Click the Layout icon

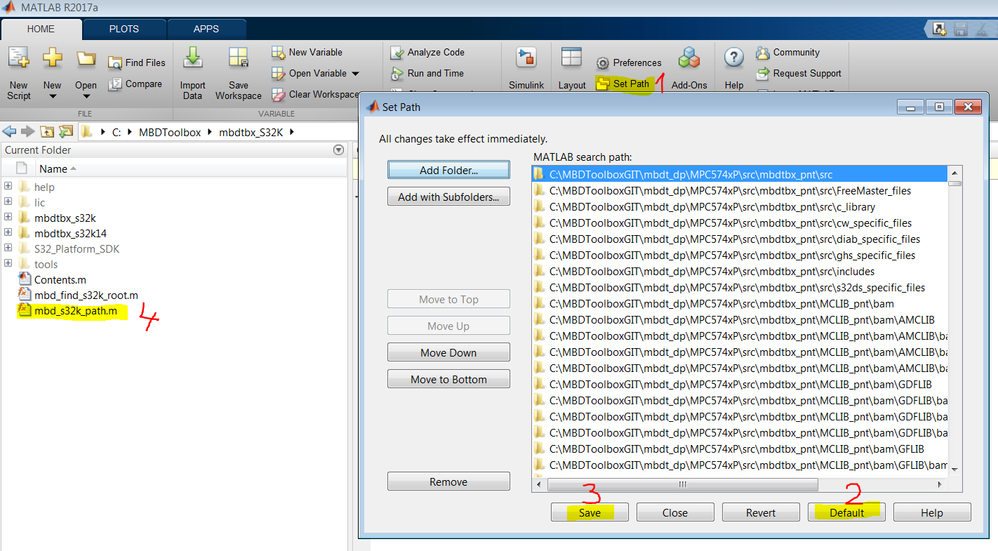(x=572, y=59)
